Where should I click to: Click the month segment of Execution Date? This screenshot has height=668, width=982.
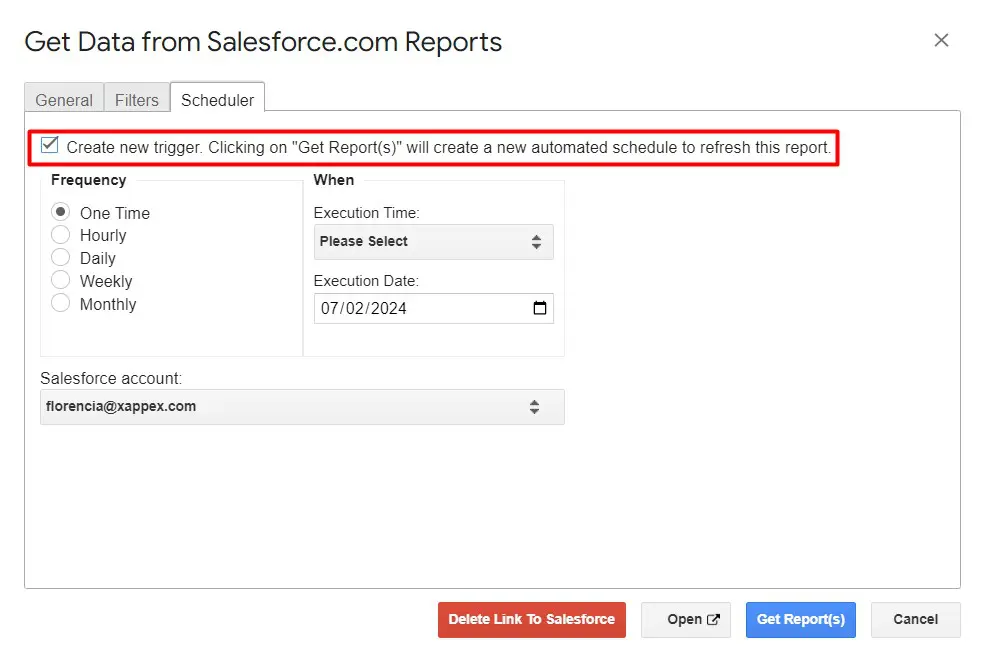pos(330,308)
